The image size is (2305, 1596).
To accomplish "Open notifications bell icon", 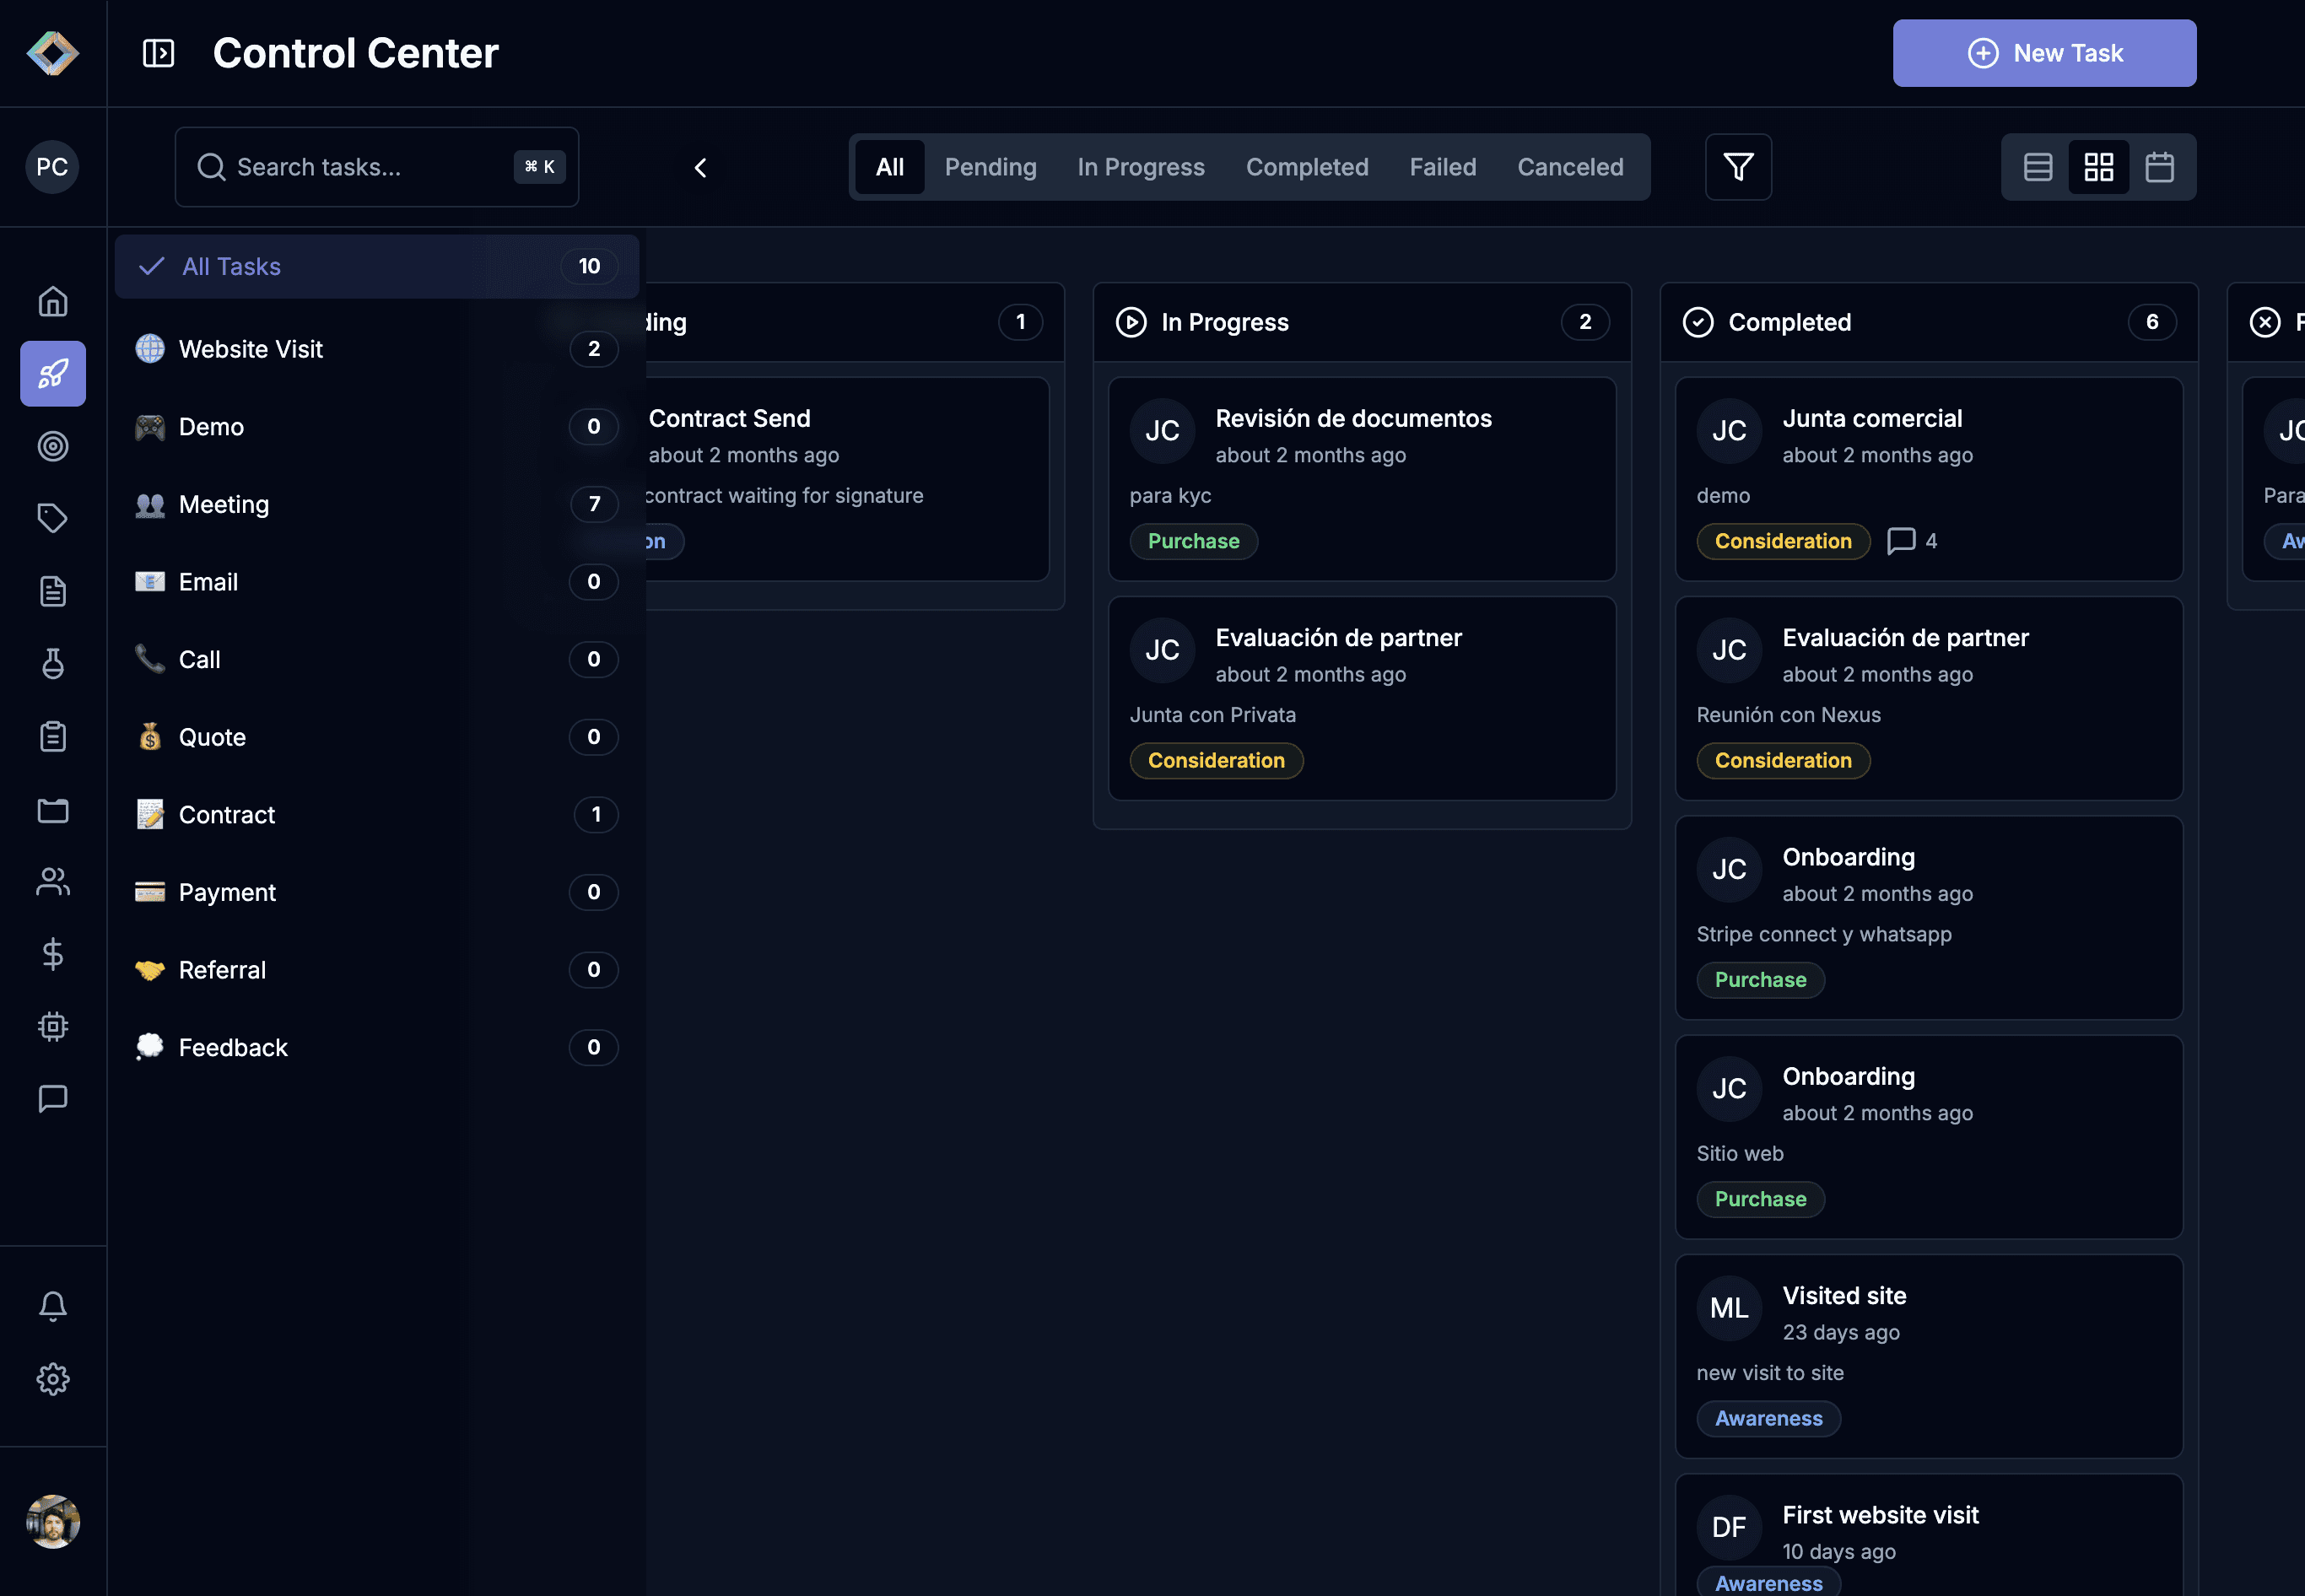I will pos(53,1306).
